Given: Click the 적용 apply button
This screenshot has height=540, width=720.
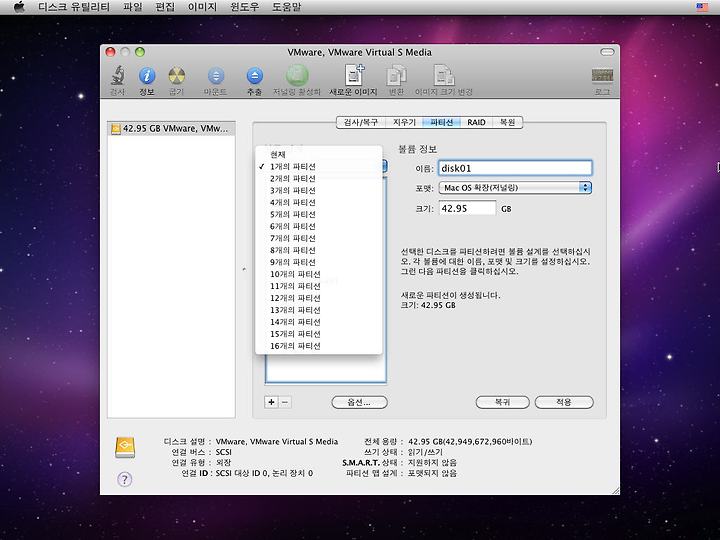Looking at the screenshot, I should click(564, 402).
